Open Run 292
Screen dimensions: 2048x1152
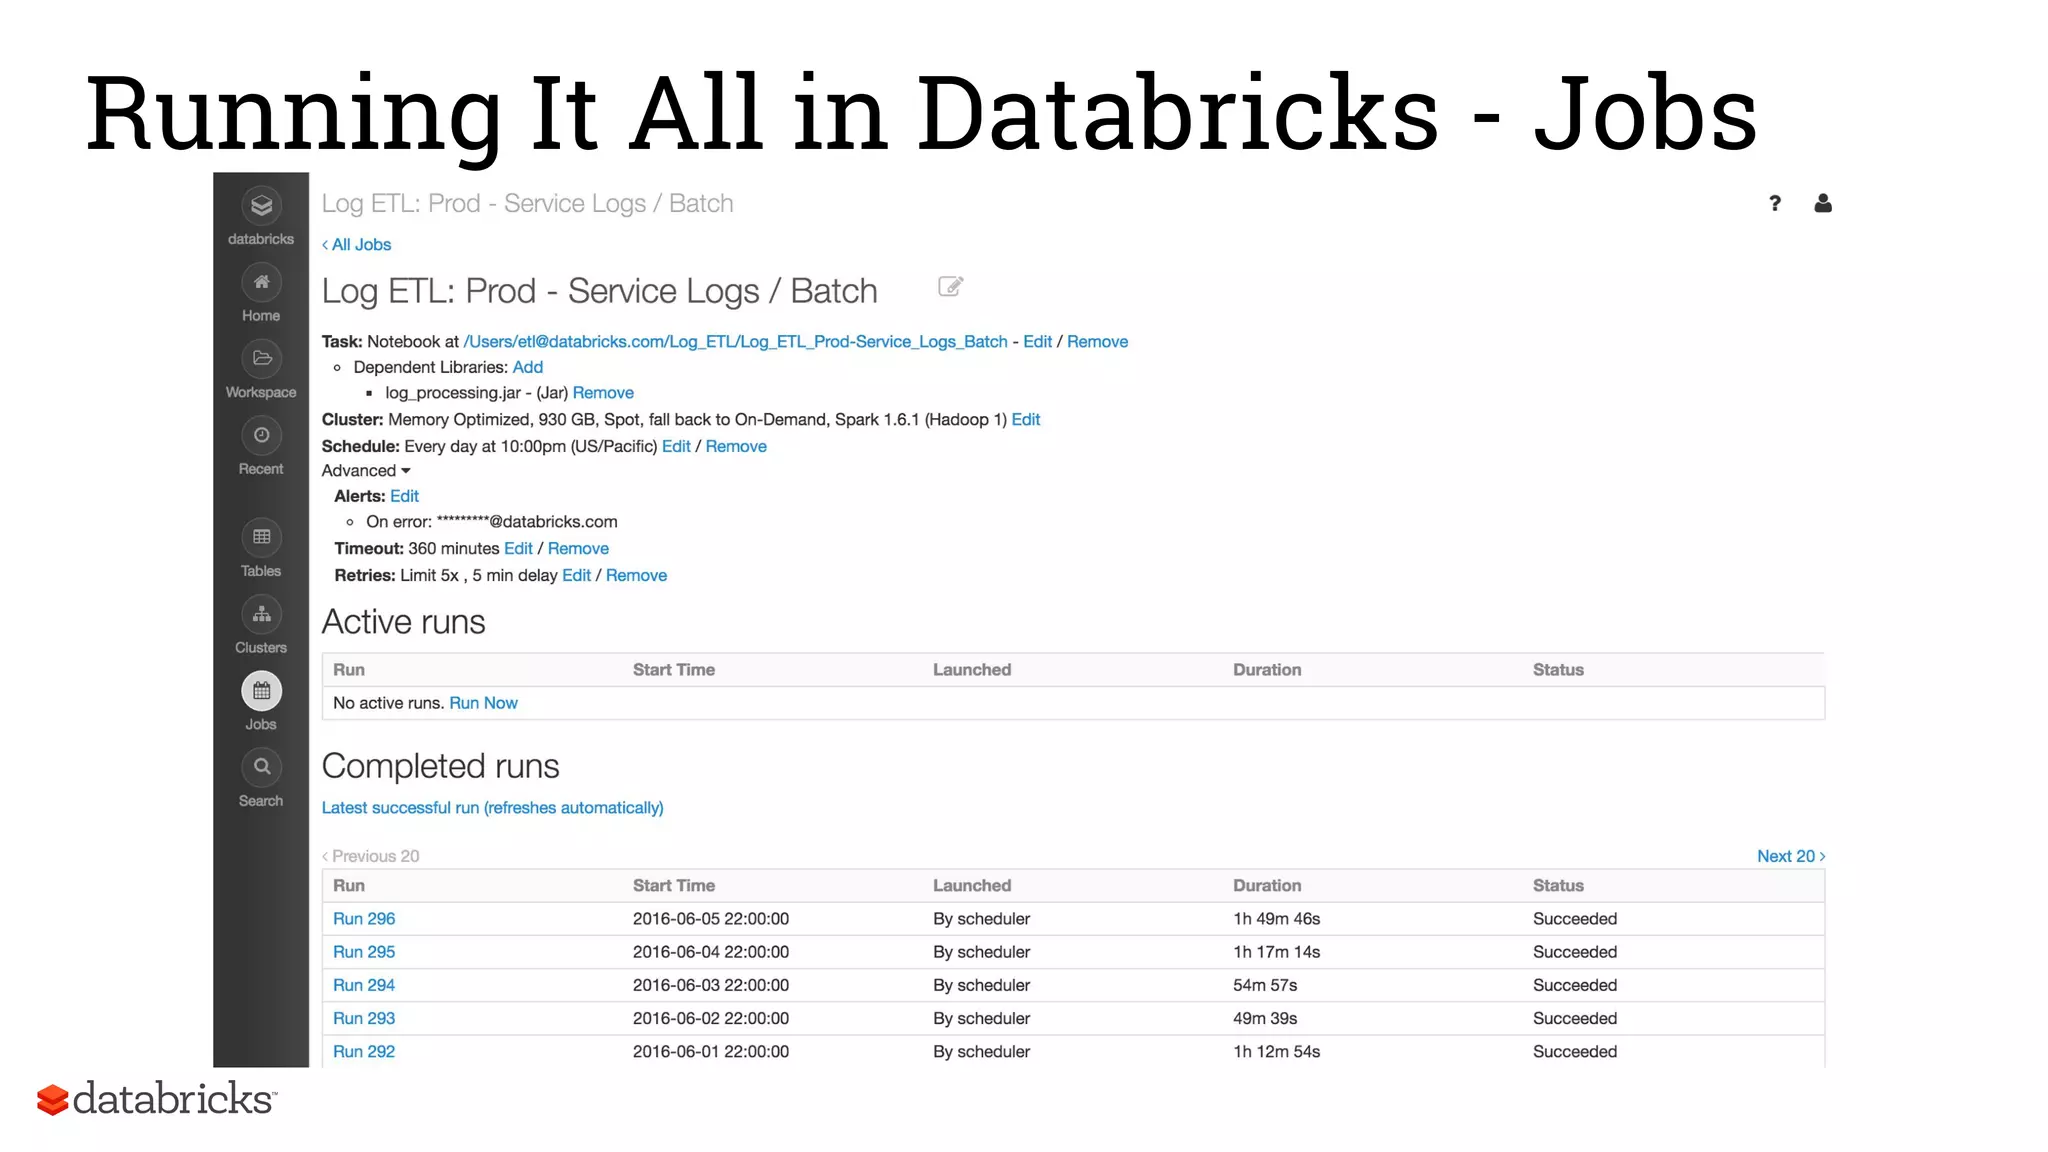(364, 1052)
